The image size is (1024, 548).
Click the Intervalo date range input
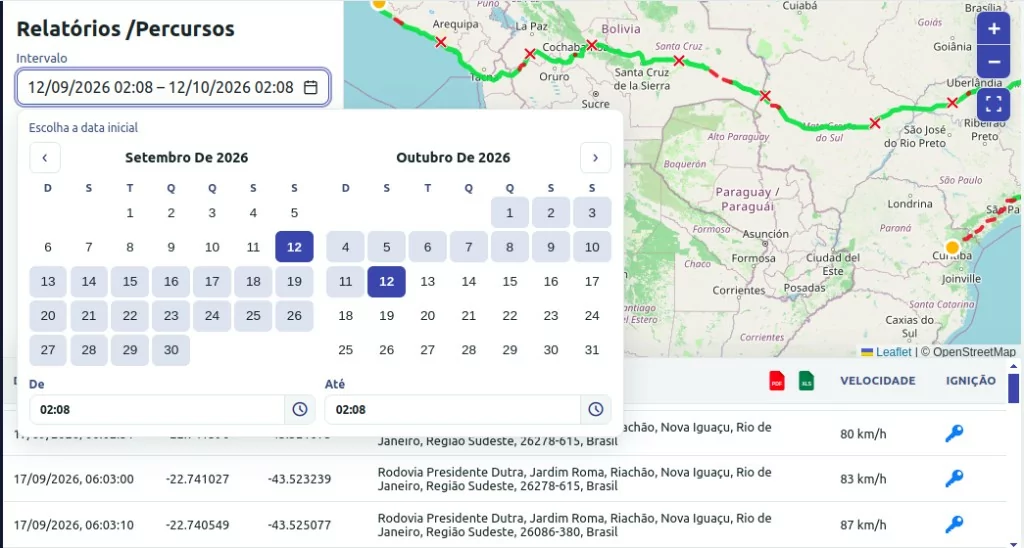[x=173, y=87]
